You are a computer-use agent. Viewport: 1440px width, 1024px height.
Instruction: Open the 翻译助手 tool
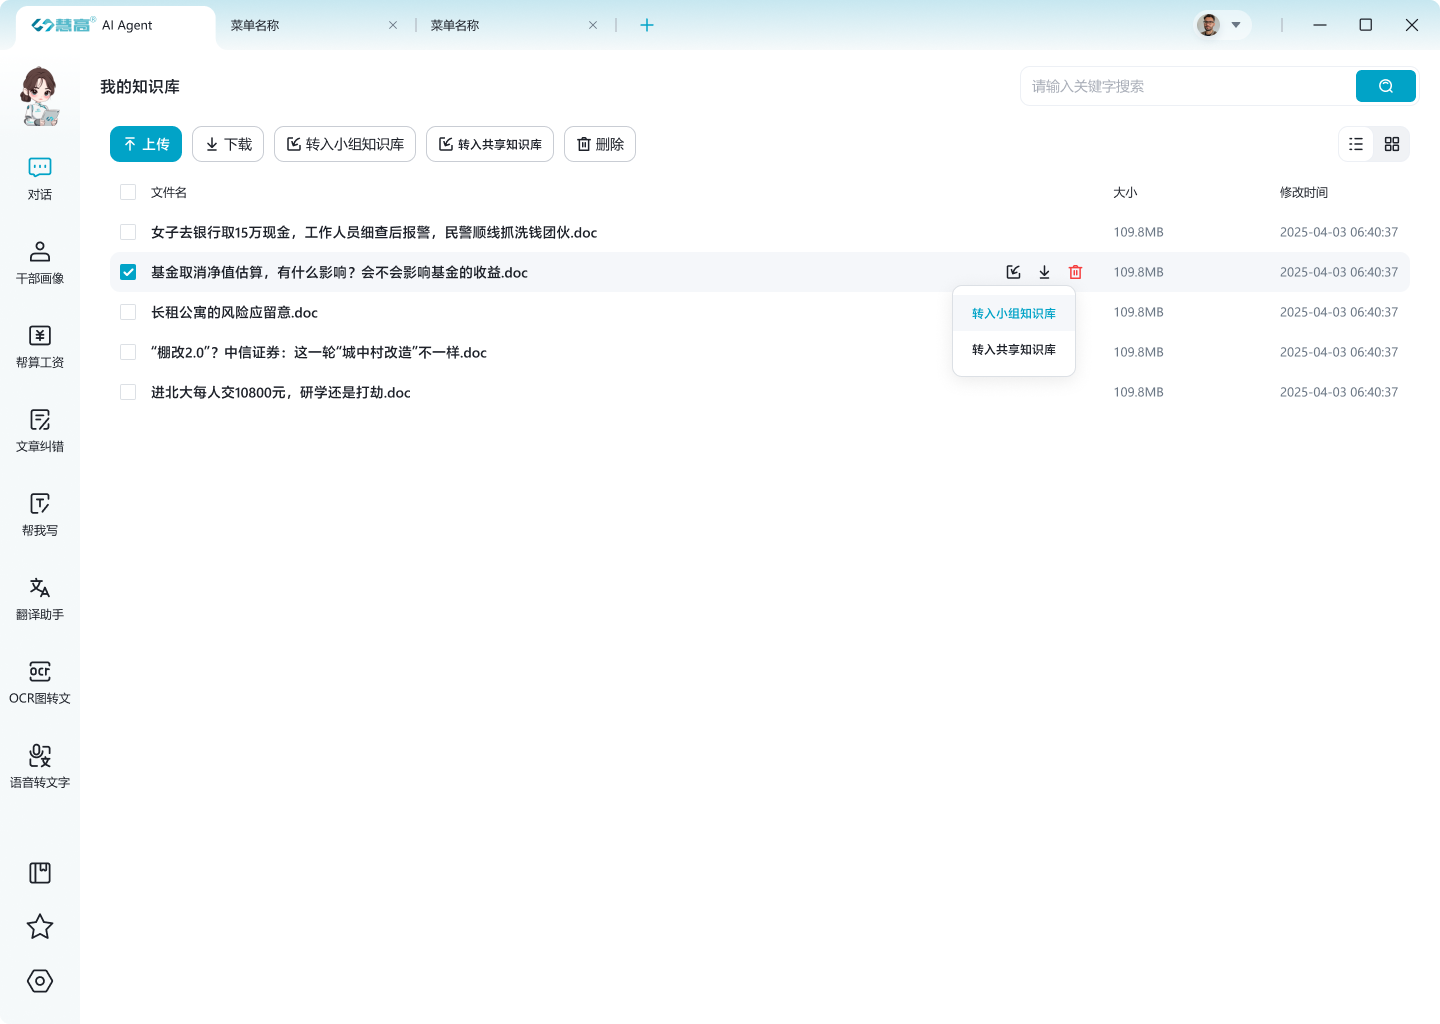tap(39, 599)
